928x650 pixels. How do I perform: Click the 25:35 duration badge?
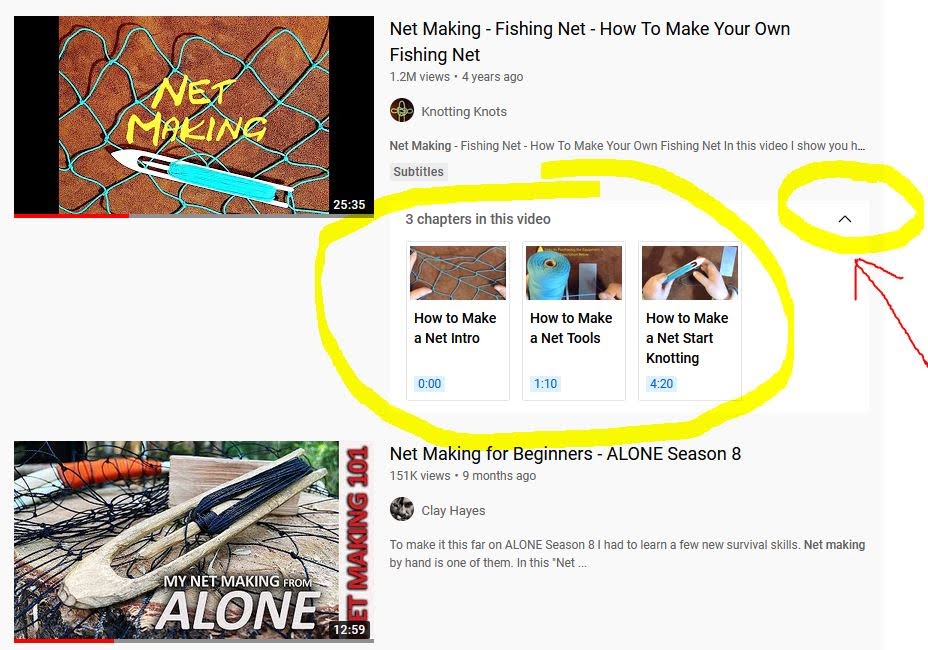(349, 204)
